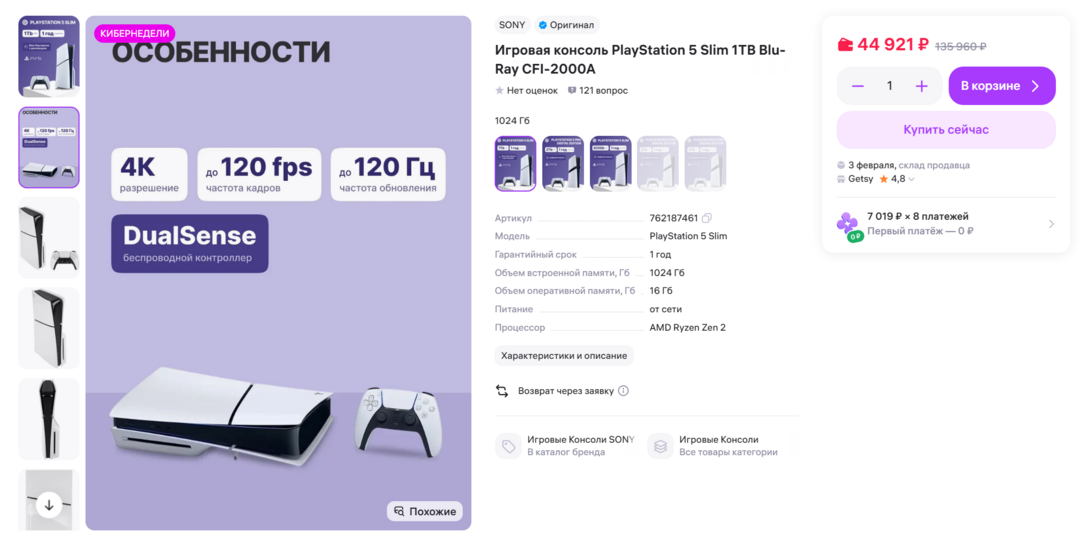Select the third product variant thumbnail

[x=610, y=163]
